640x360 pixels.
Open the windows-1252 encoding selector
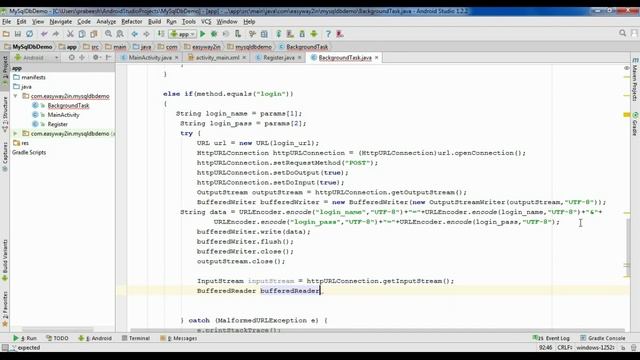click(595, 348)
